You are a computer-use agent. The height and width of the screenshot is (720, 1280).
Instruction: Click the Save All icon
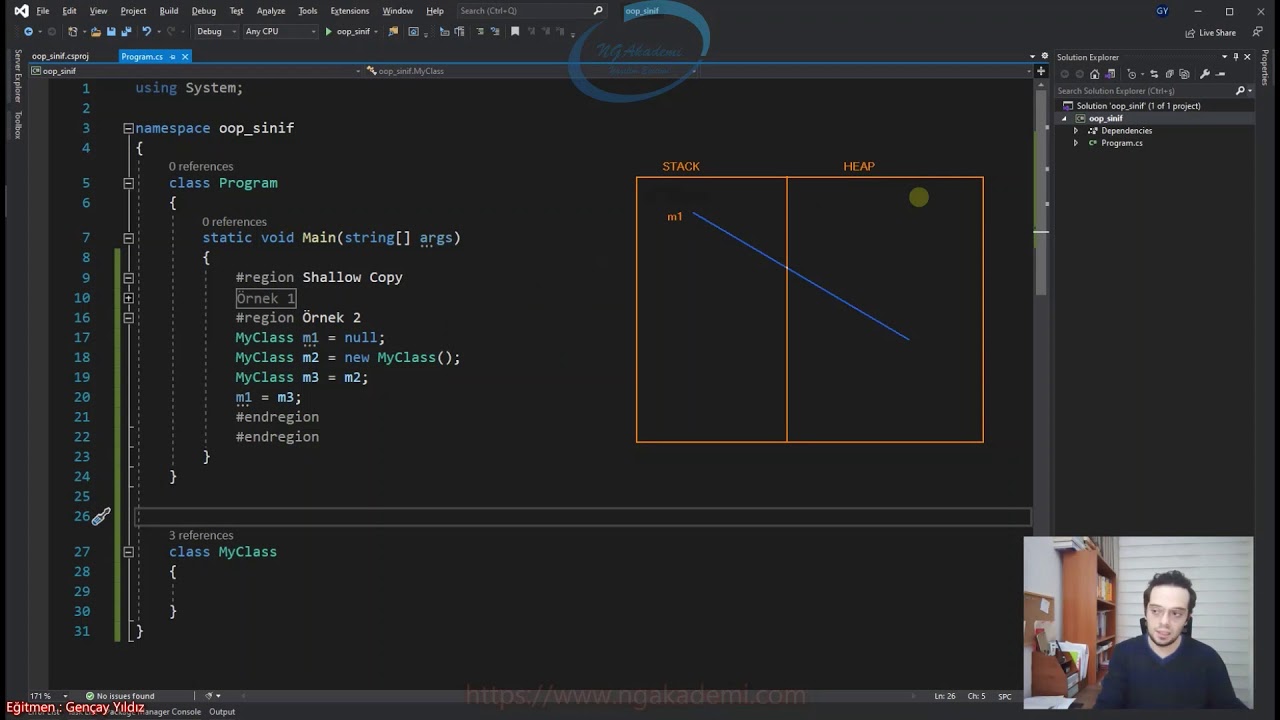click(126, 31)
